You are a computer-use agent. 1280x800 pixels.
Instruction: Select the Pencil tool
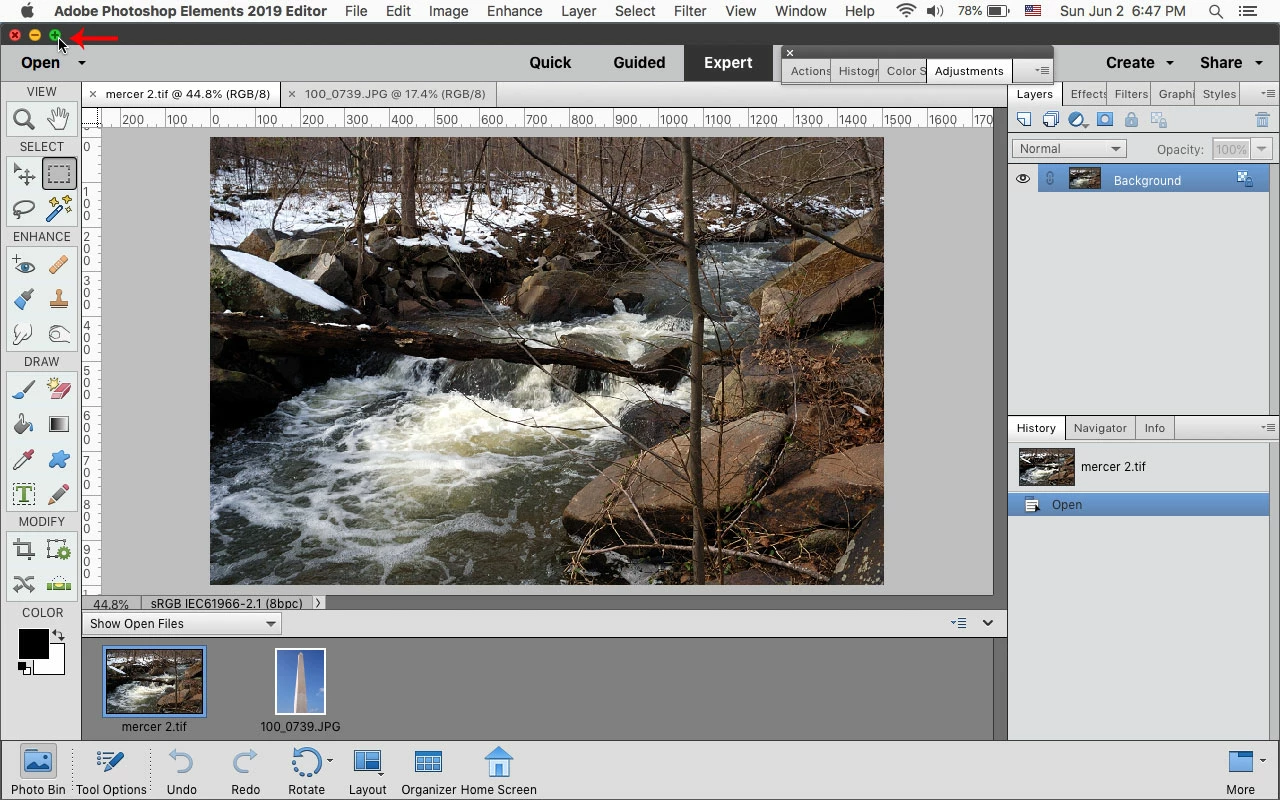59,494
